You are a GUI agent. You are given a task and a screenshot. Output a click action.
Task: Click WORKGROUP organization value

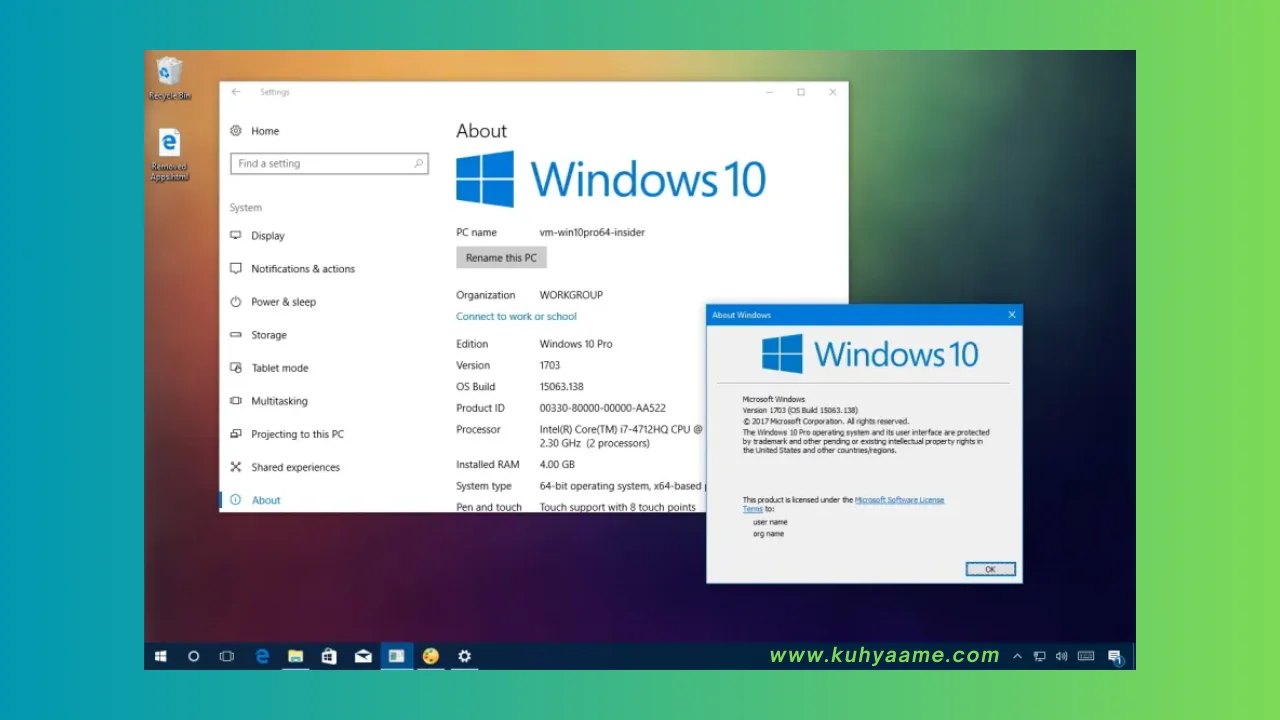pos(571,296)
